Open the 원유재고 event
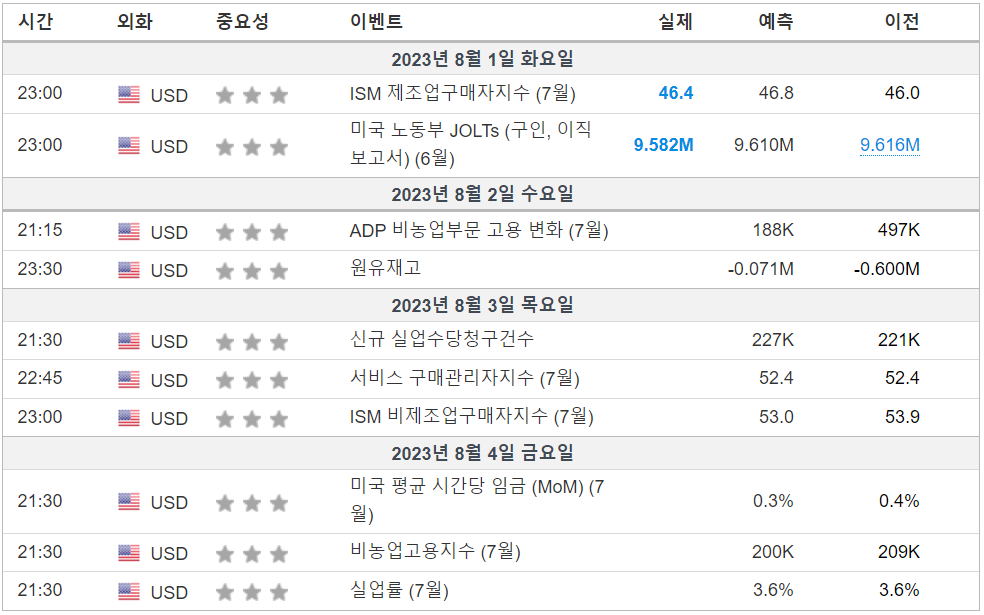Screen dimensions: 984x615 [385, 268]
